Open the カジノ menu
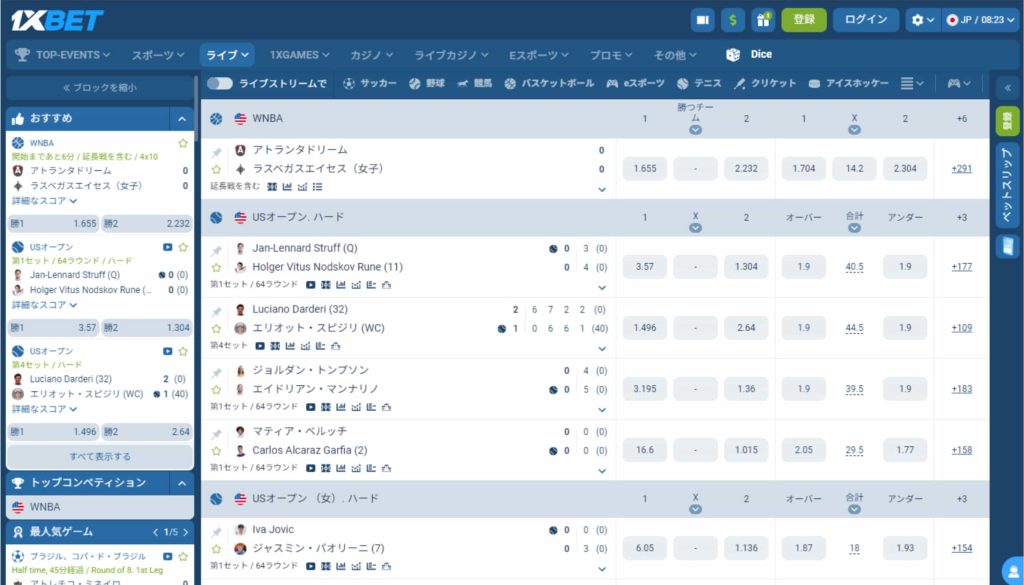Viewport: 1024px width, 585px height. tap(372, 55)
